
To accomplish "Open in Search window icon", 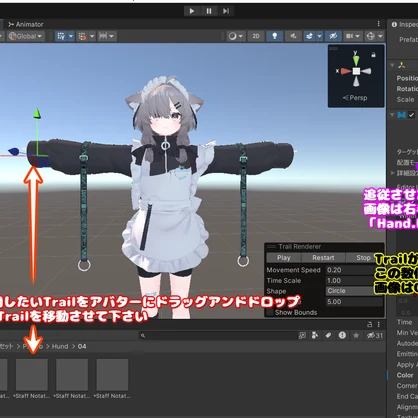I will tap(302, 335).
